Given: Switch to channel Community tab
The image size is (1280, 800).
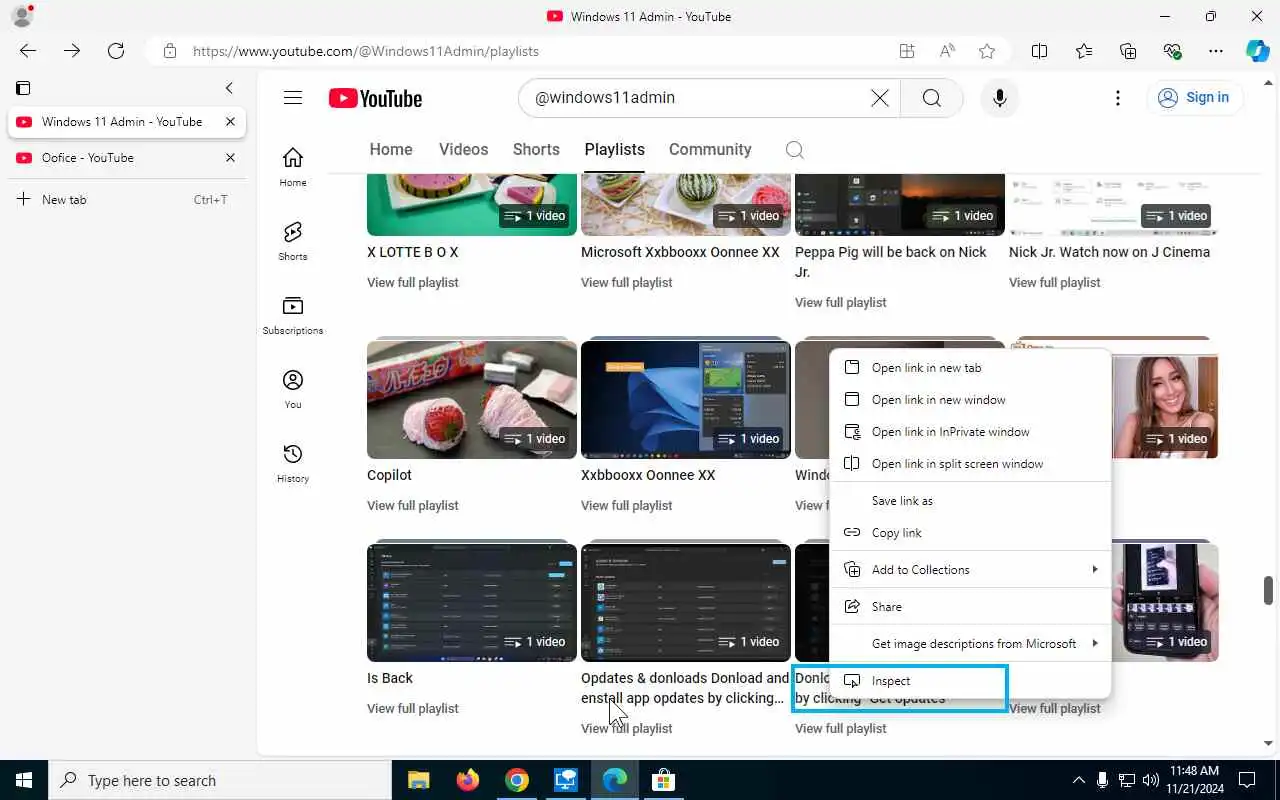Looking at the screenshot, I should point(710,149).
